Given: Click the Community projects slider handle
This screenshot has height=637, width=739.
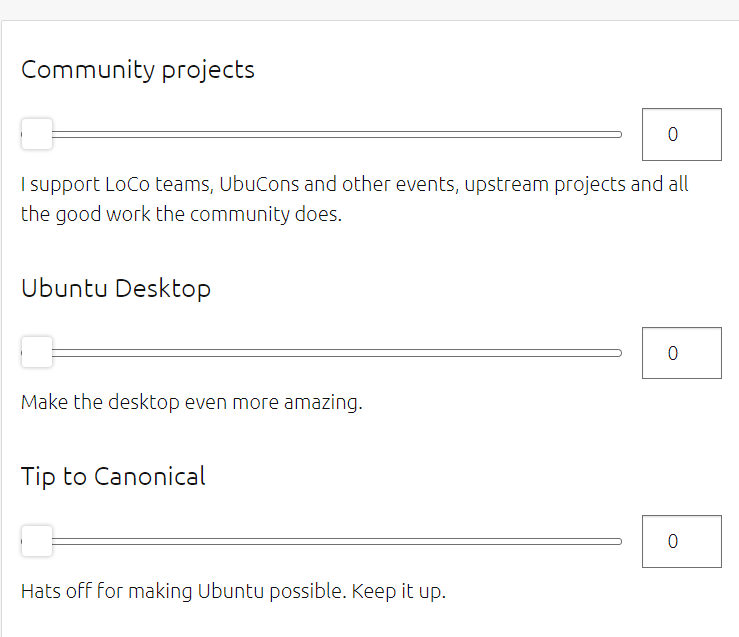Looking at the screenshot, I should [37, 134].
